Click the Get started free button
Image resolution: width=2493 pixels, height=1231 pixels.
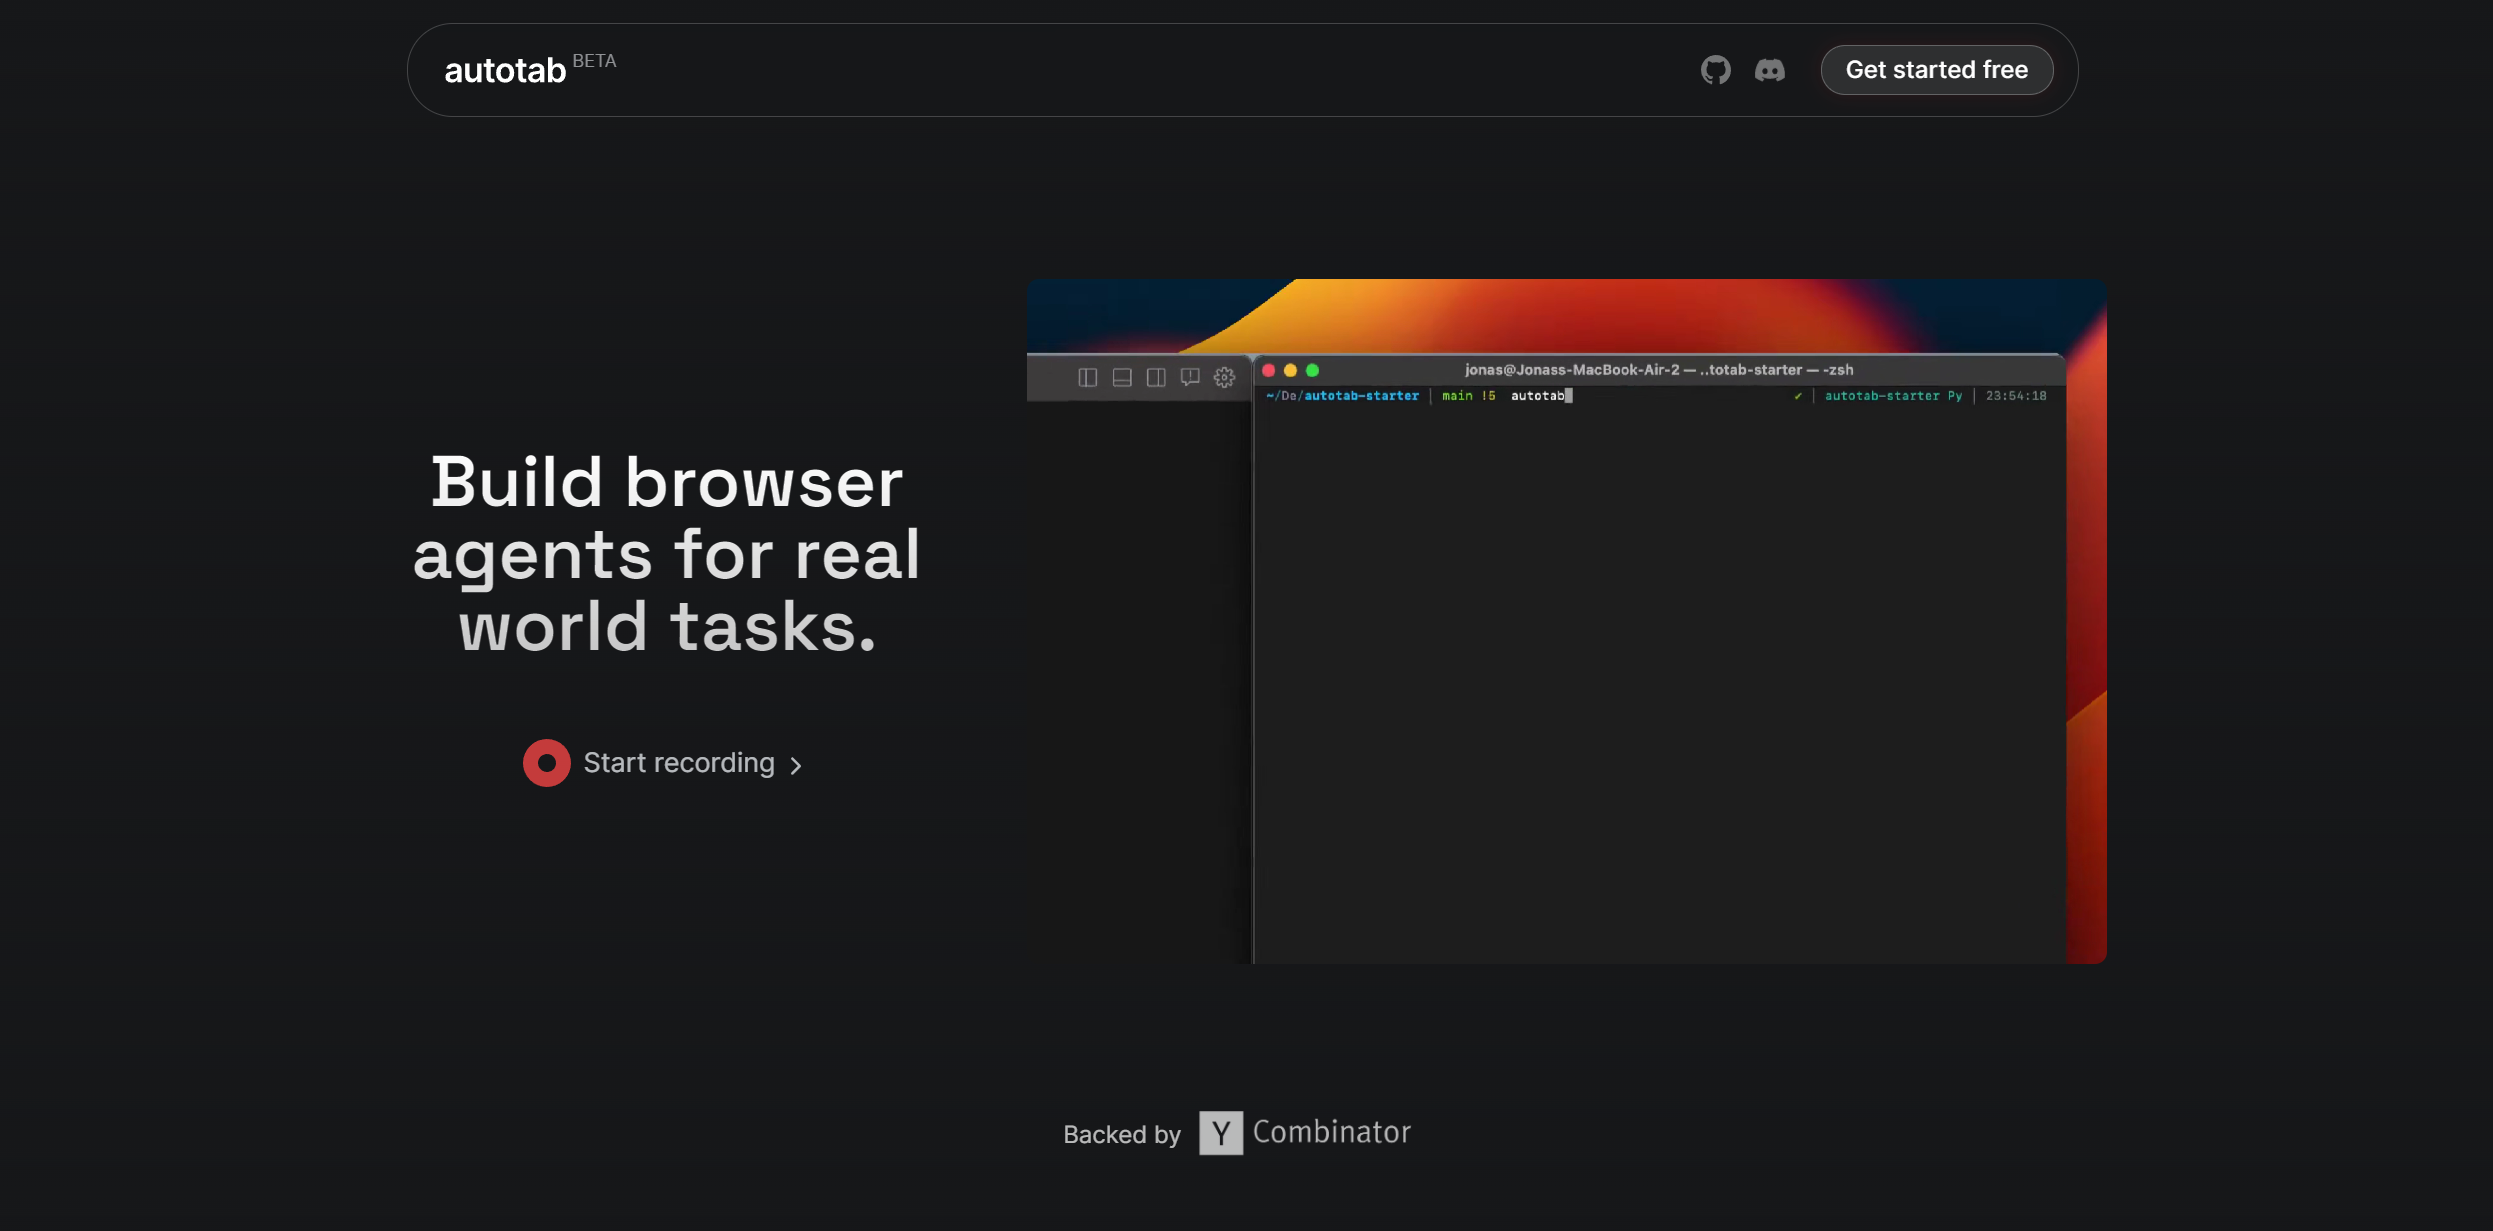1936,70
